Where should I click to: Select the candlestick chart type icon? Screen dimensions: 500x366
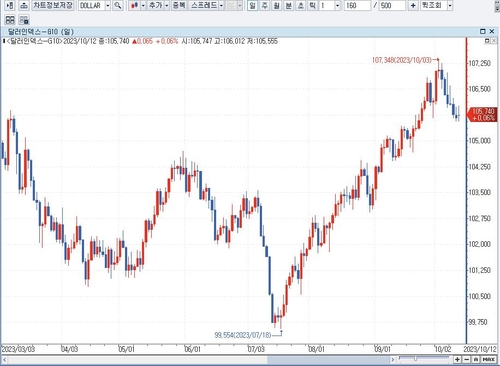point(134,5)
